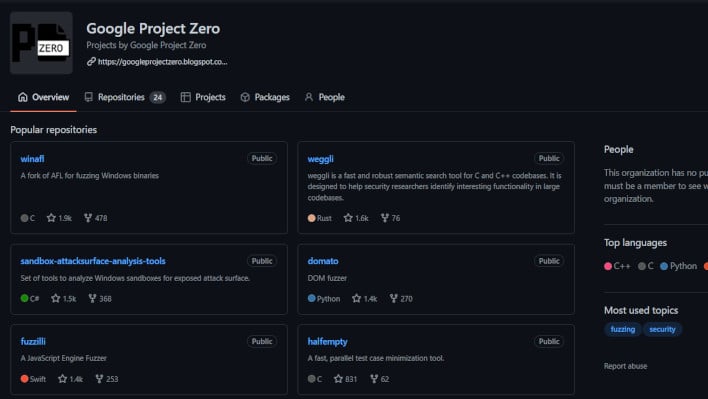Click the Google Project Zero title
The image size is (708, 399).
(x=153, y=28)
